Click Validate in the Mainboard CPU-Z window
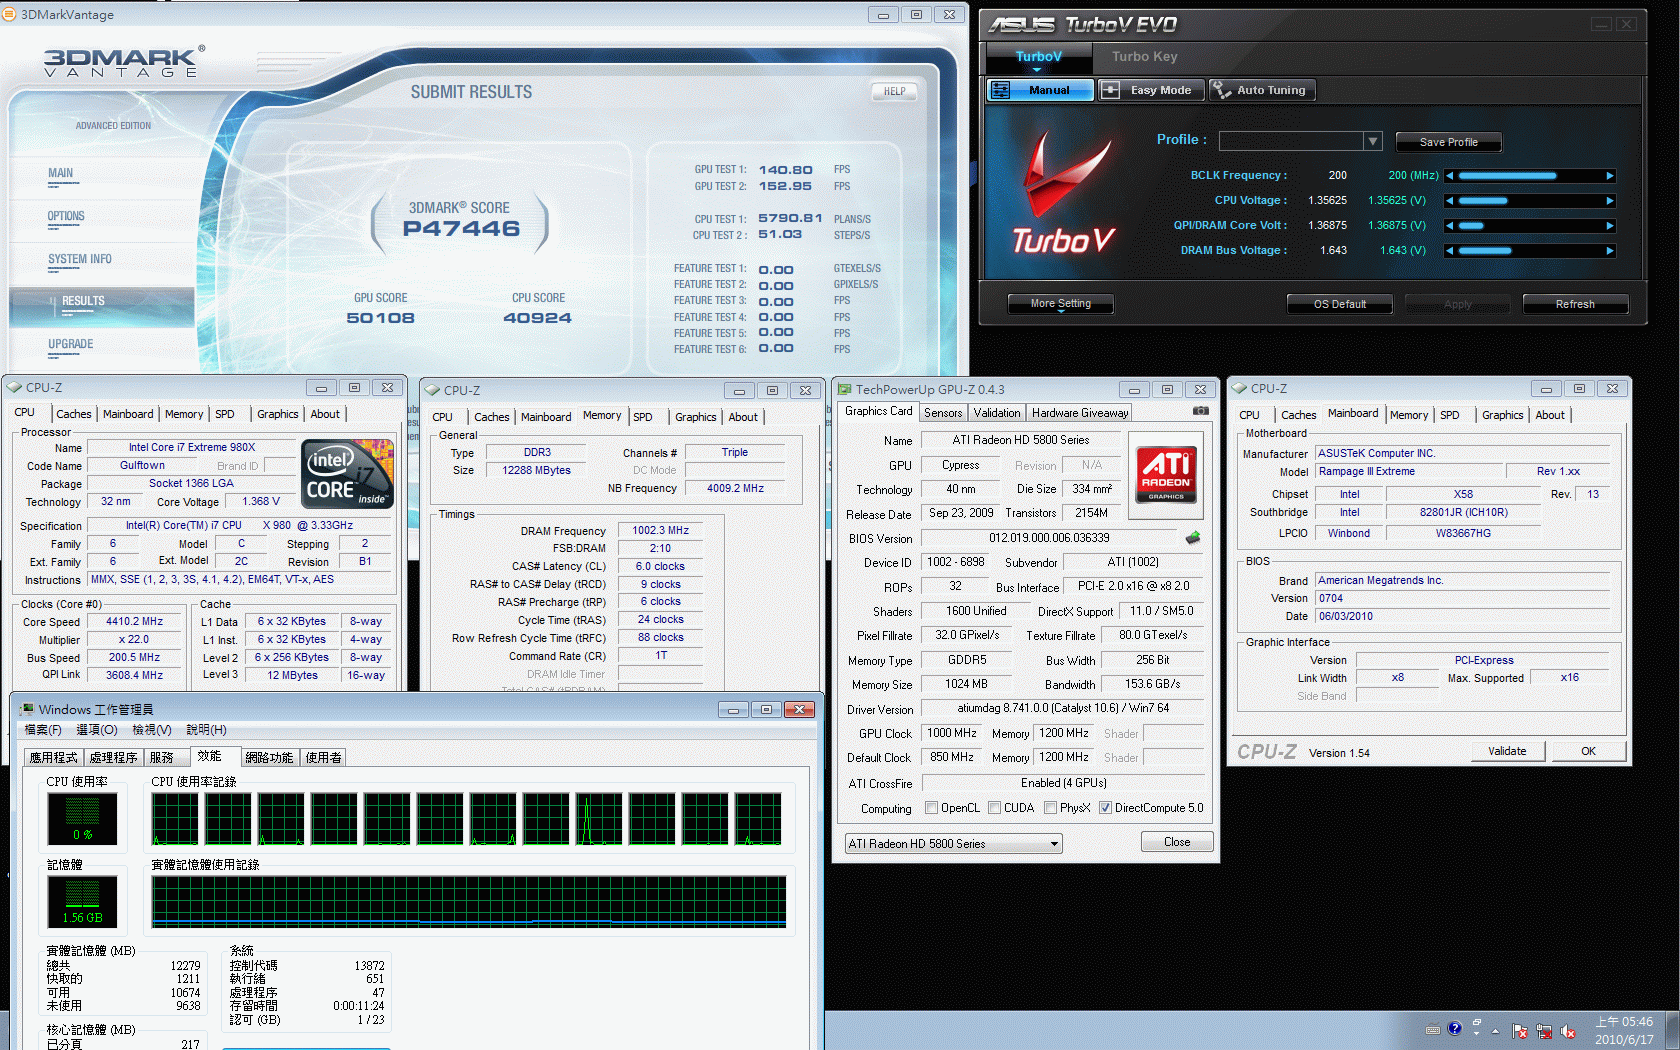This screenshot has height=1050, width=1680. tap(1507, 751)
